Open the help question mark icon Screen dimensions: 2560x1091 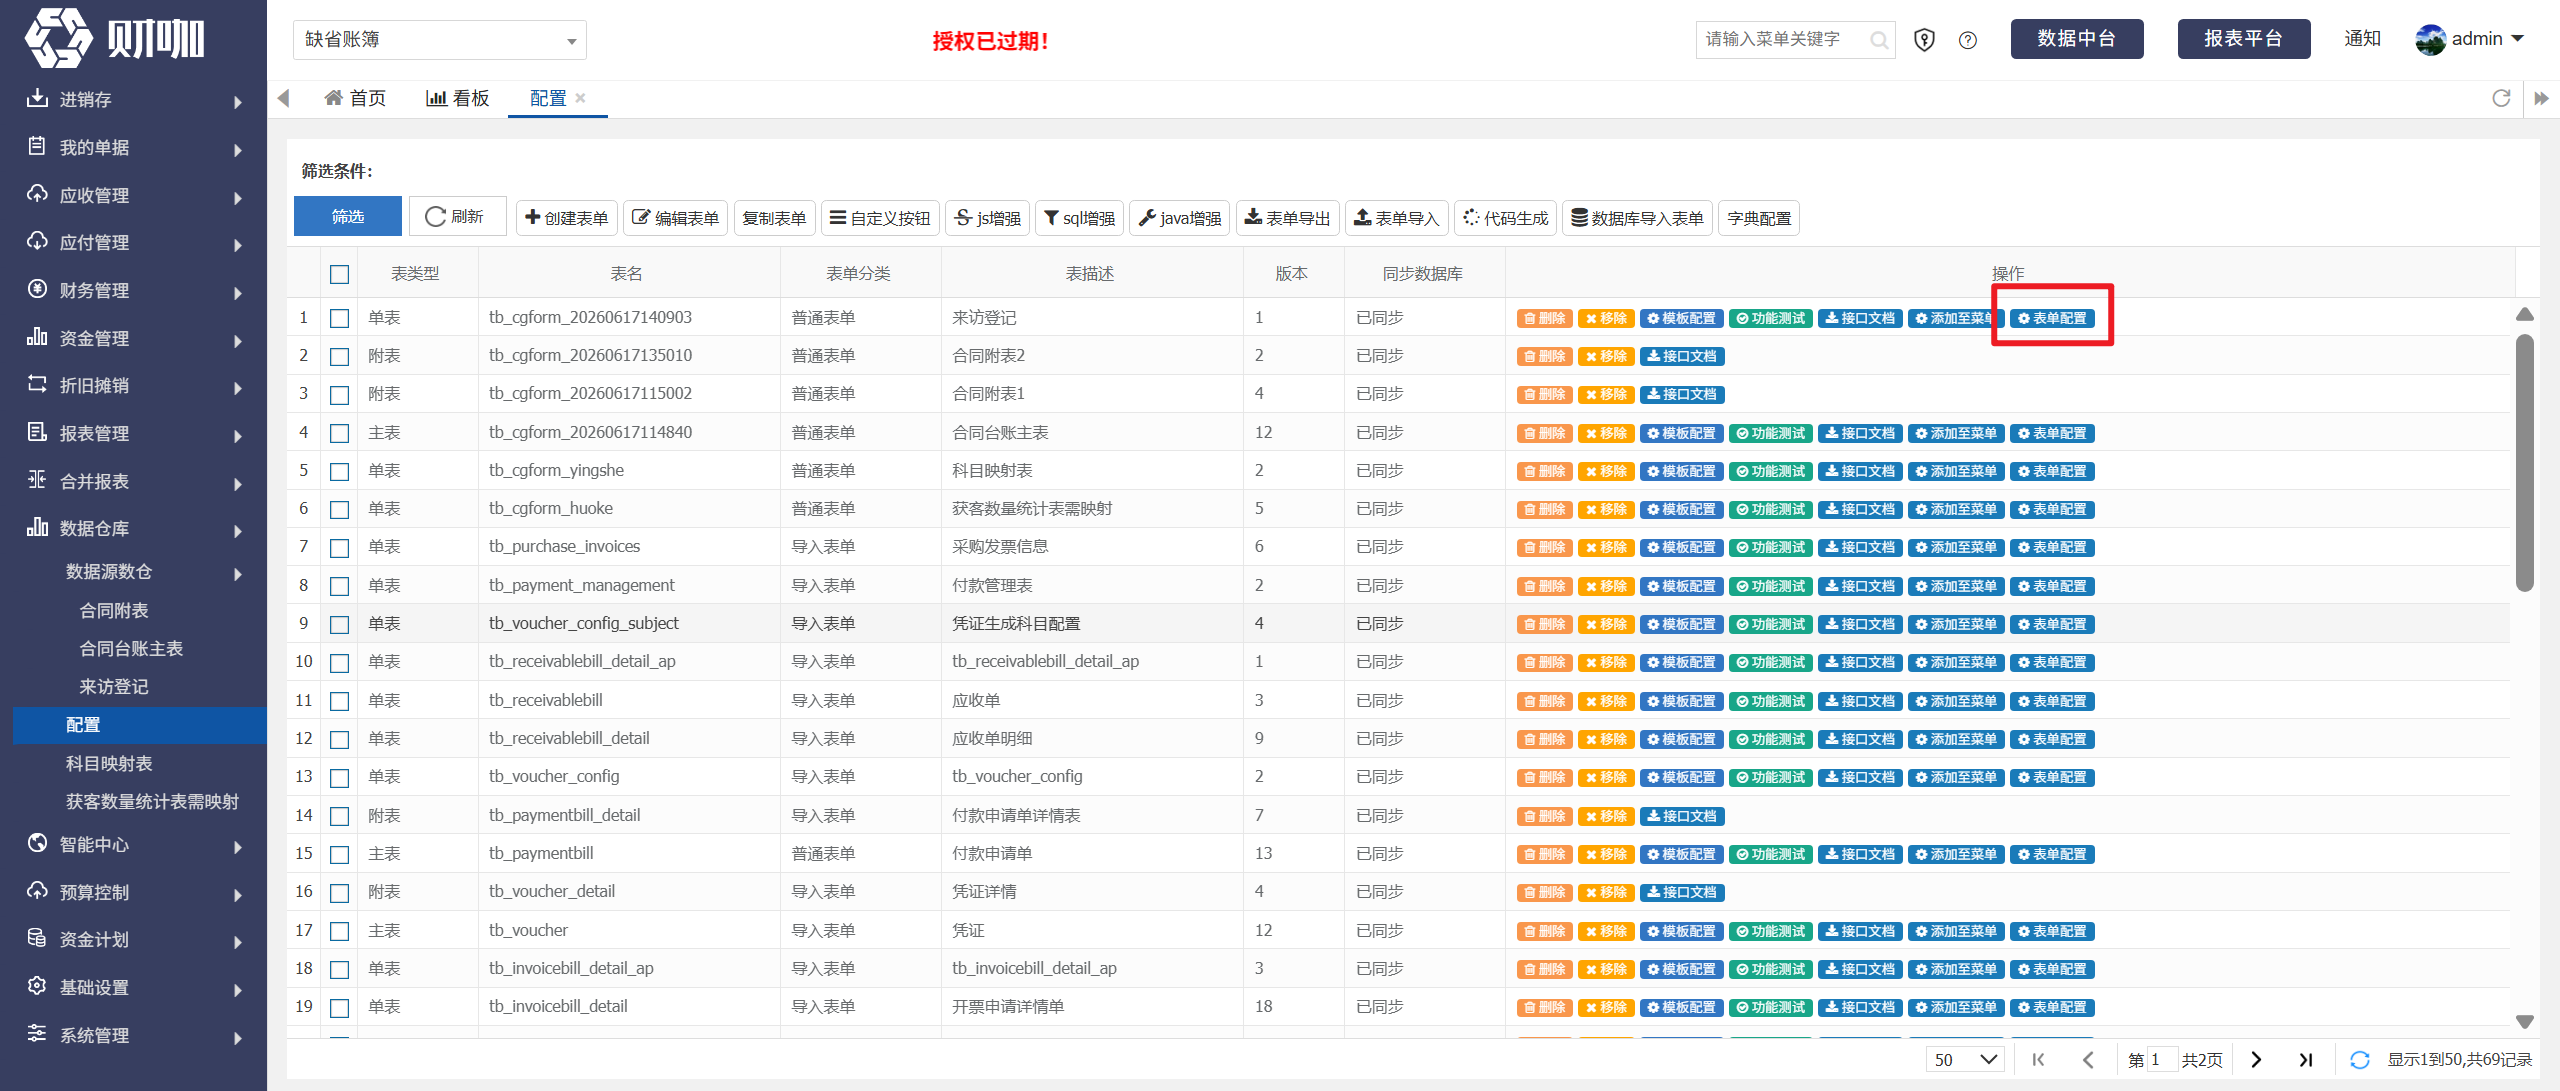1968,40
